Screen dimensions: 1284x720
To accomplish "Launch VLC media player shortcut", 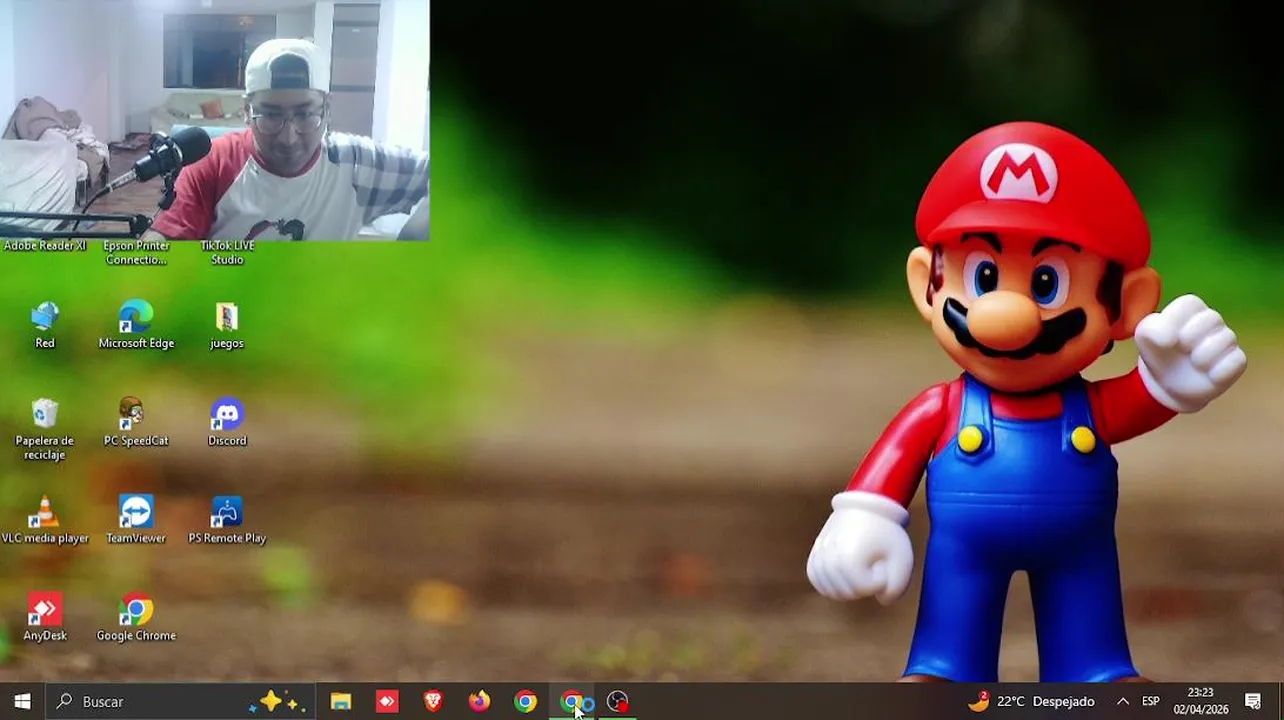I will (x=45, y=521).
